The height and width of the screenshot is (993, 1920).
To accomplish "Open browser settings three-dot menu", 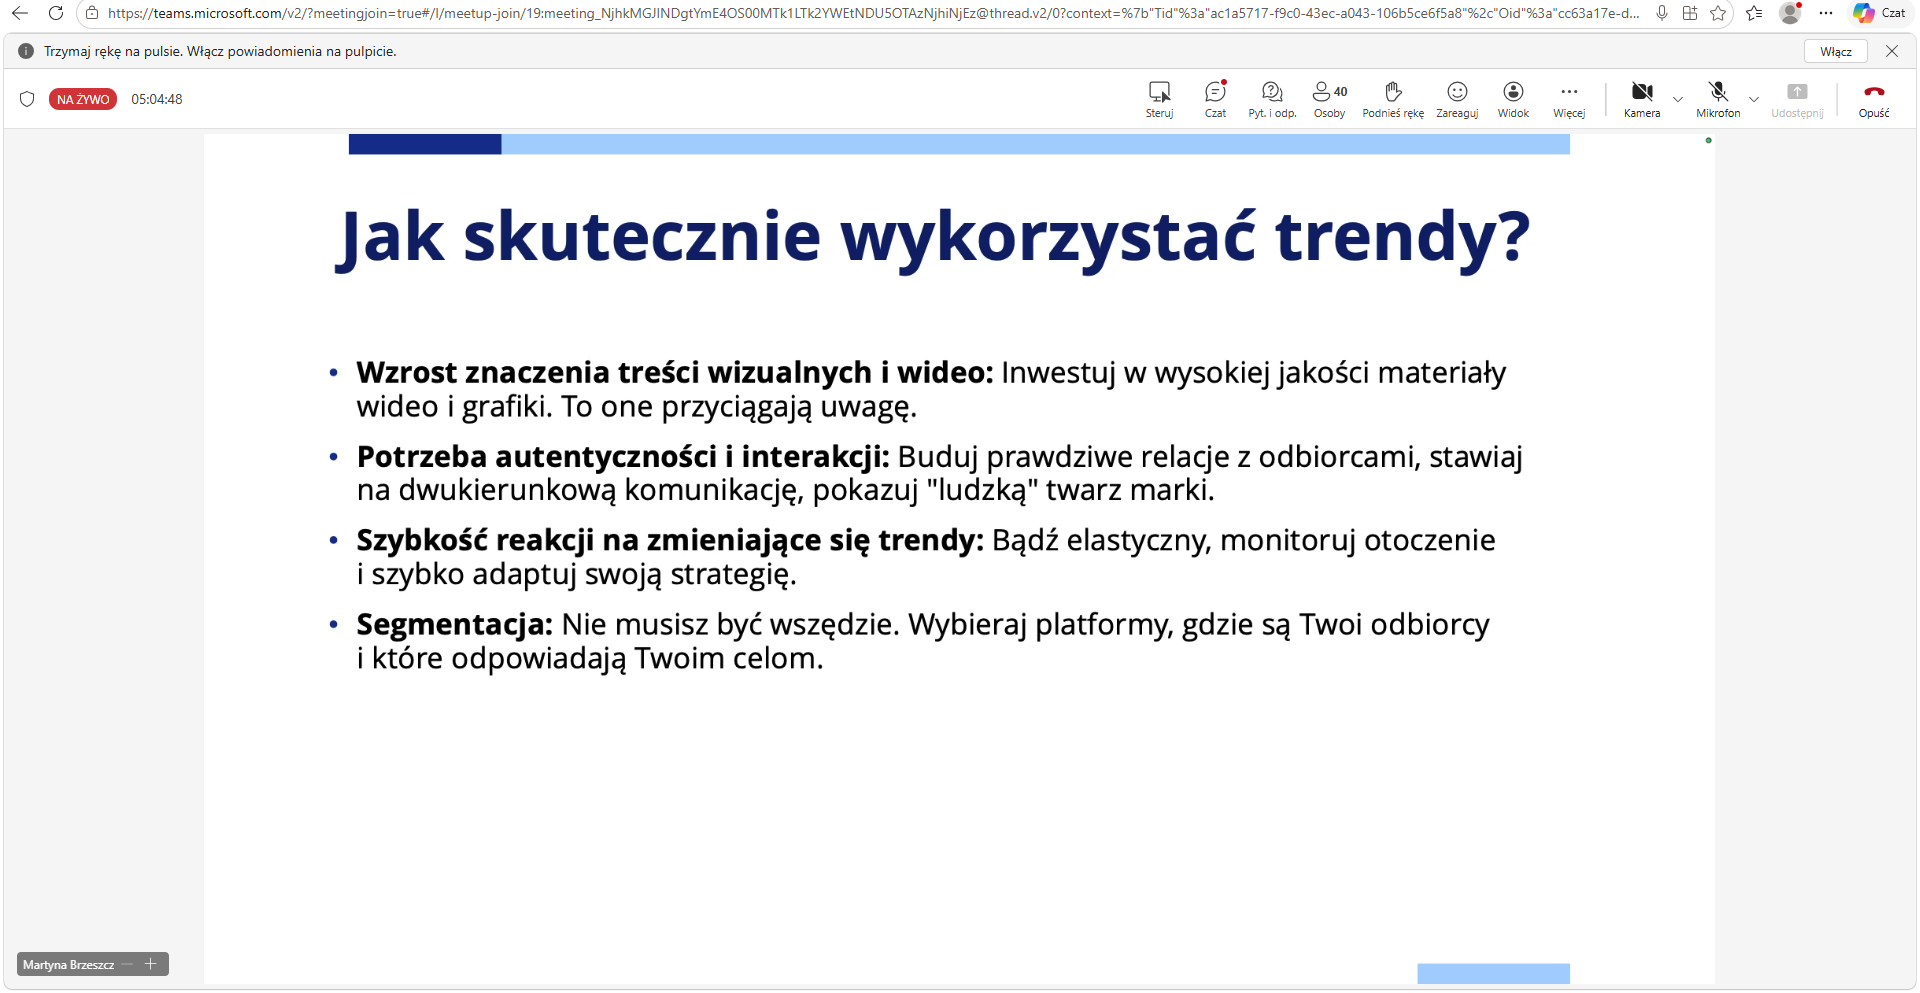I will click(x=1826, y=13).
